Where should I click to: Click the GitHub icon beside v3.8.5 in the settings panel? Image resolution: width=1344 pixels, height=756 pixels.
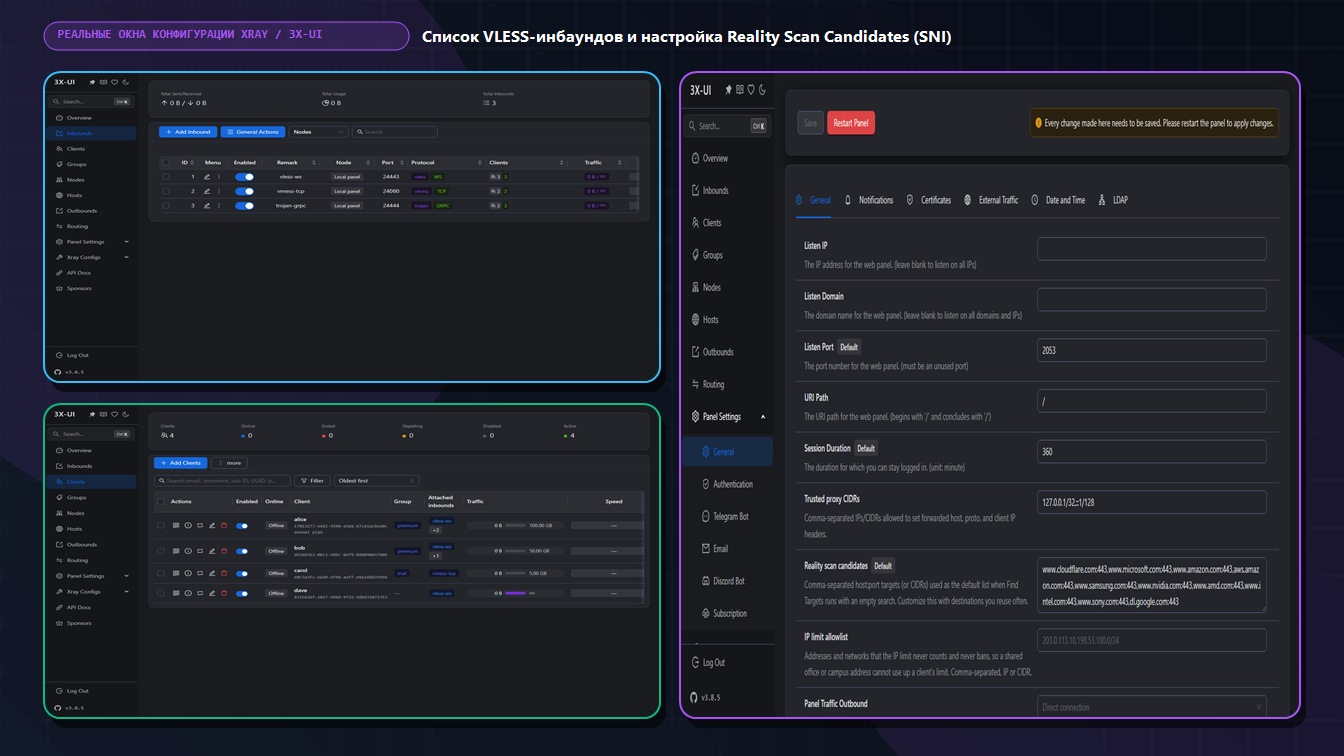[694, 697]
